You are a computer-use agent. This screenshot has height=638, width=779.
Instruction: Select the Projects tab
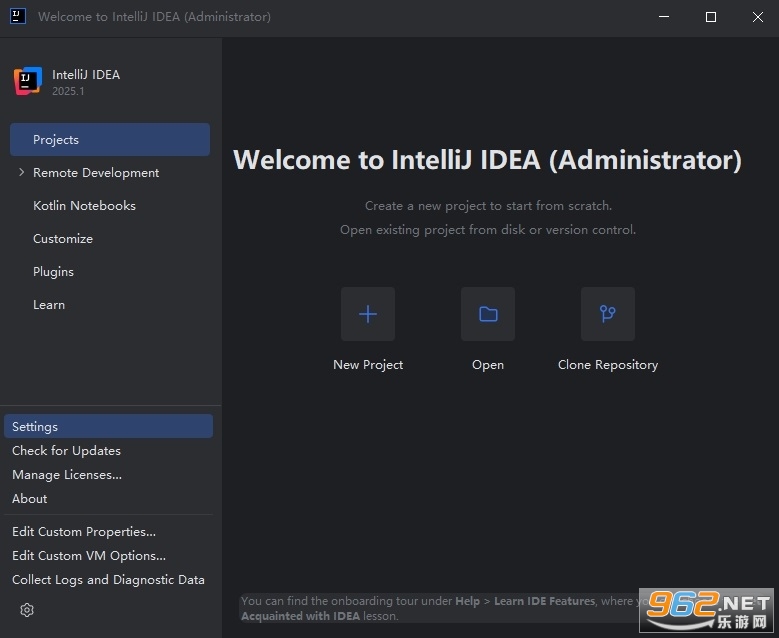coord(110,140)
